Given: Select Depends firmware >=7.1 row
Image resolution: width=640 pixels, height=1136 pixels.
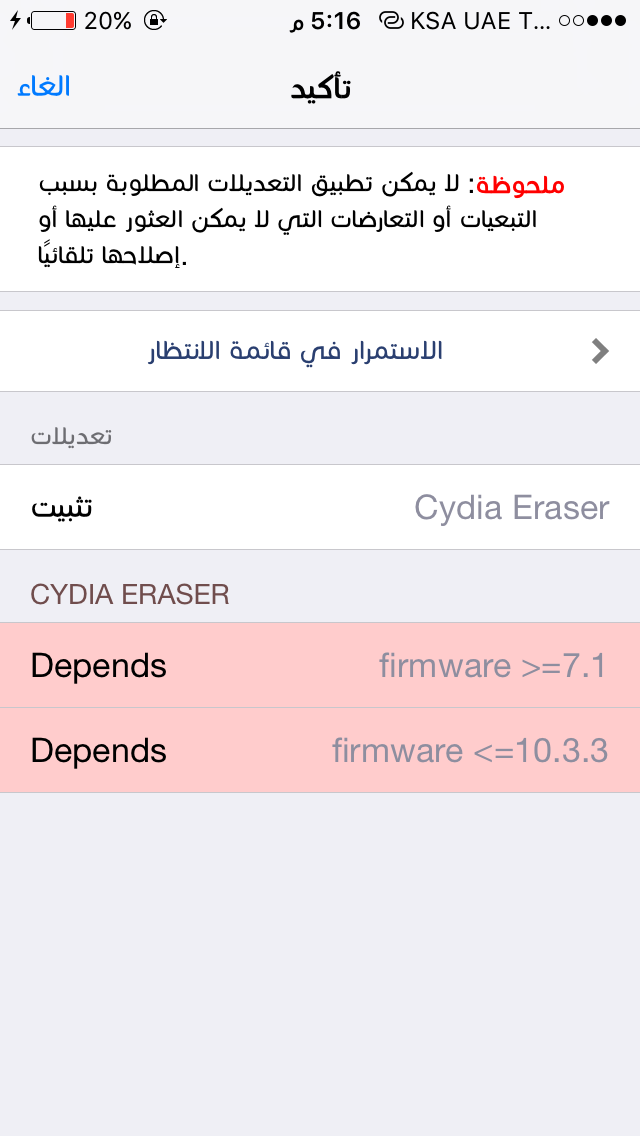Looking at the screenshot, I should click(x=320, y=665).
